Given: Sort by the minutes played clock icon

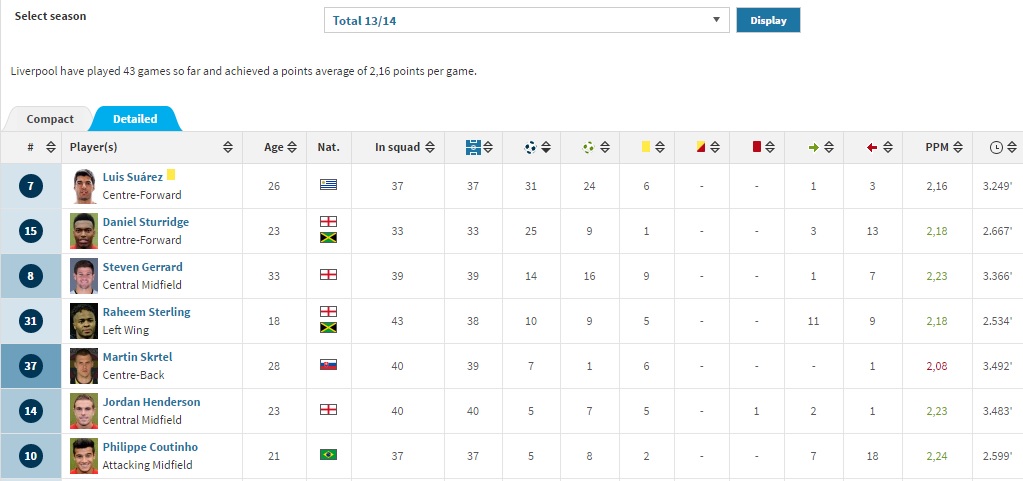Looking at the screenshot, I should (996, 147).
